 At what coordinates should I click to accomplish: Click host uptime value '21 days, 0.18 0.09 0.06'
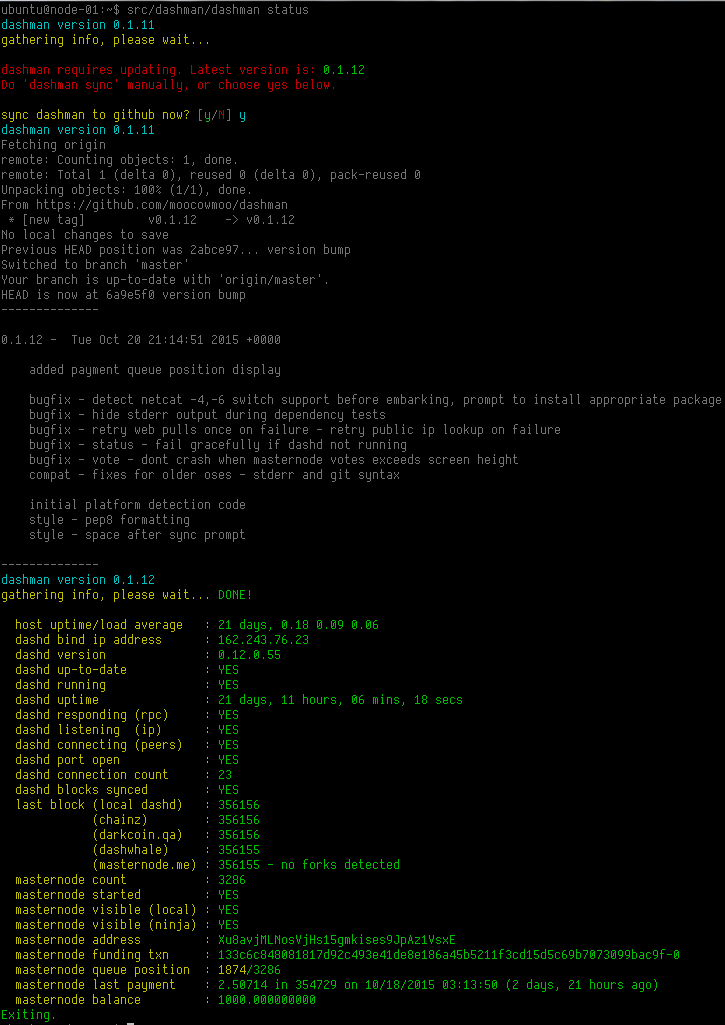coord(298,625)
